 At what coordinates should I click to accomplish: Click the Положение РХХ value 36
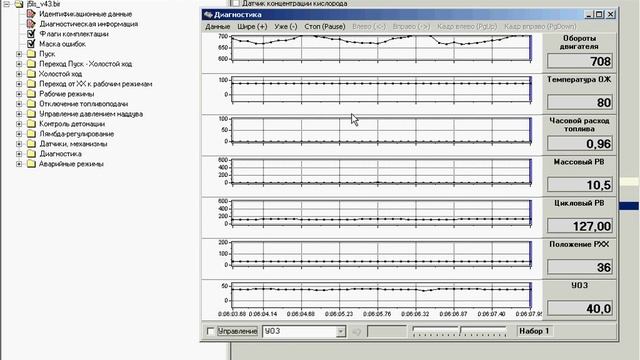(580, 267)
